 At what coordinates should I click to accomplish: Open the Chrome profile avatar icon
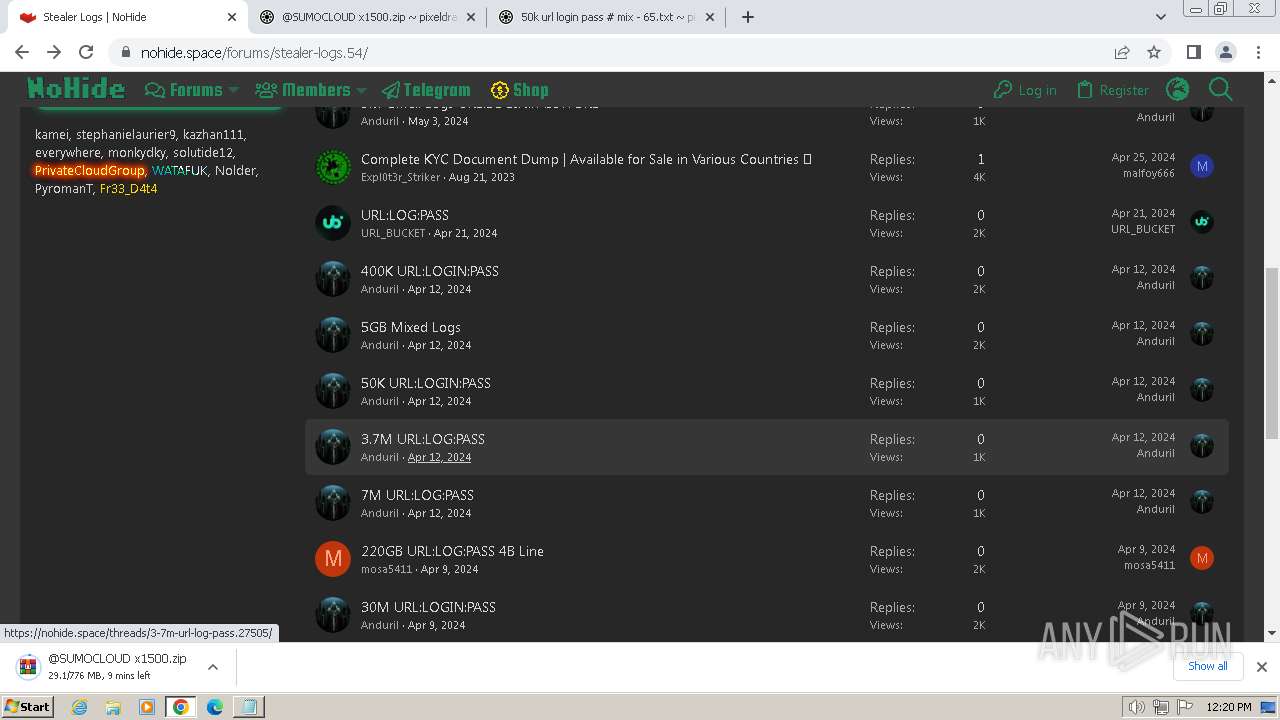1226,52
